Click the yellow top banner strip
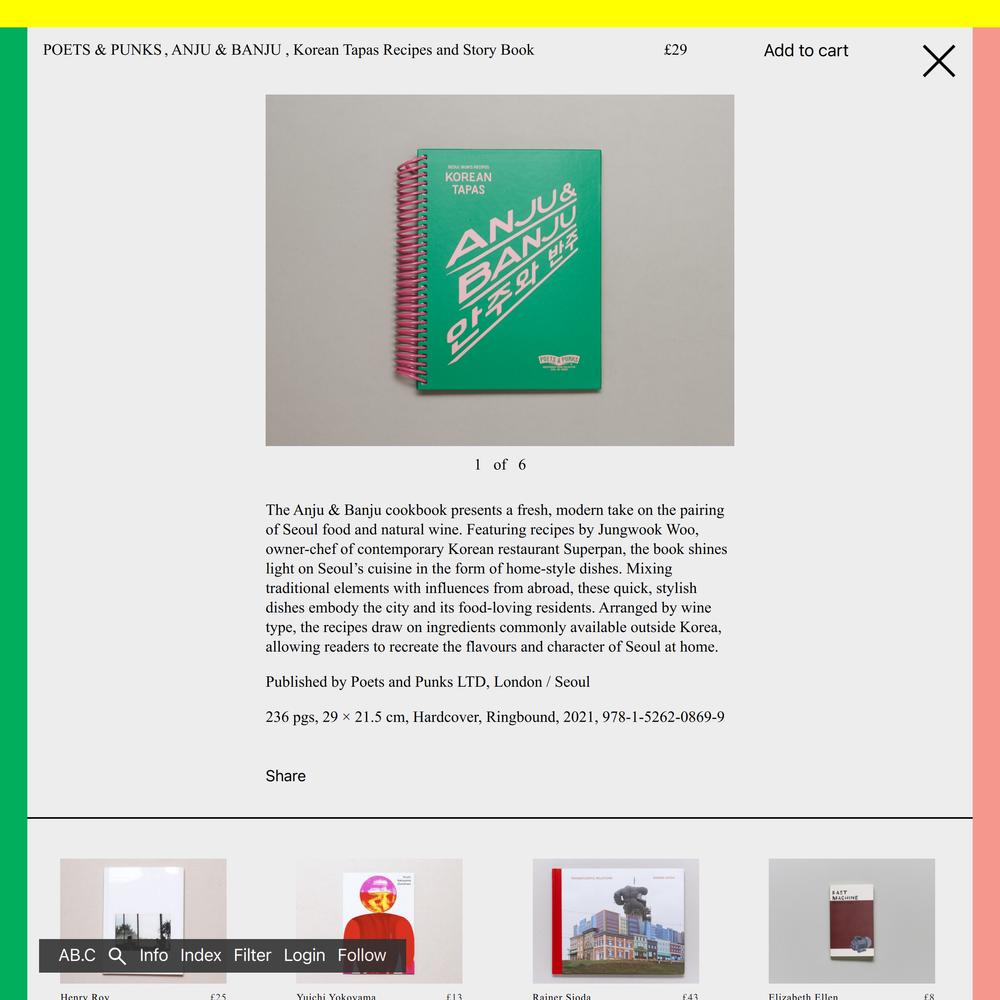 (500, 13)
